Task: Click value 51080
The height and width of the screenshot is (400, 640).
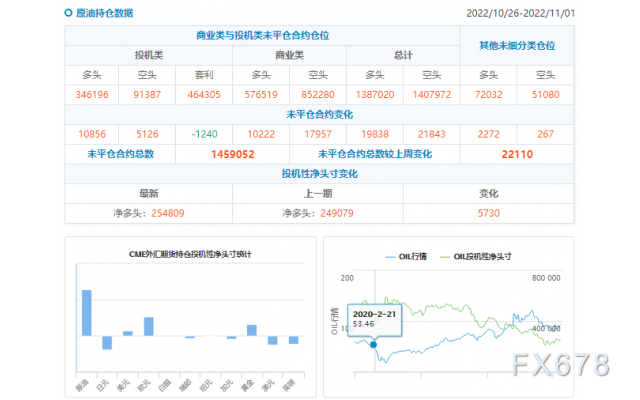Action: coord(545,95)
